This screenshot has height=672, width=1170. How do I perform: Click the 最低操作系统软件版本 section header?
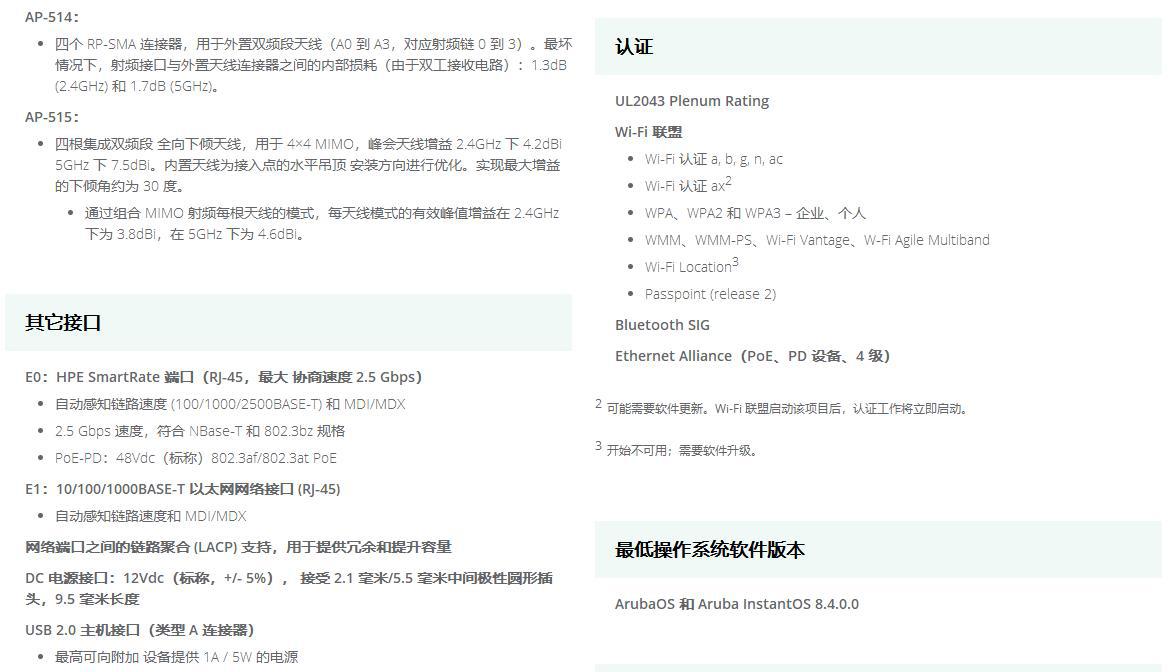(878, 550)
